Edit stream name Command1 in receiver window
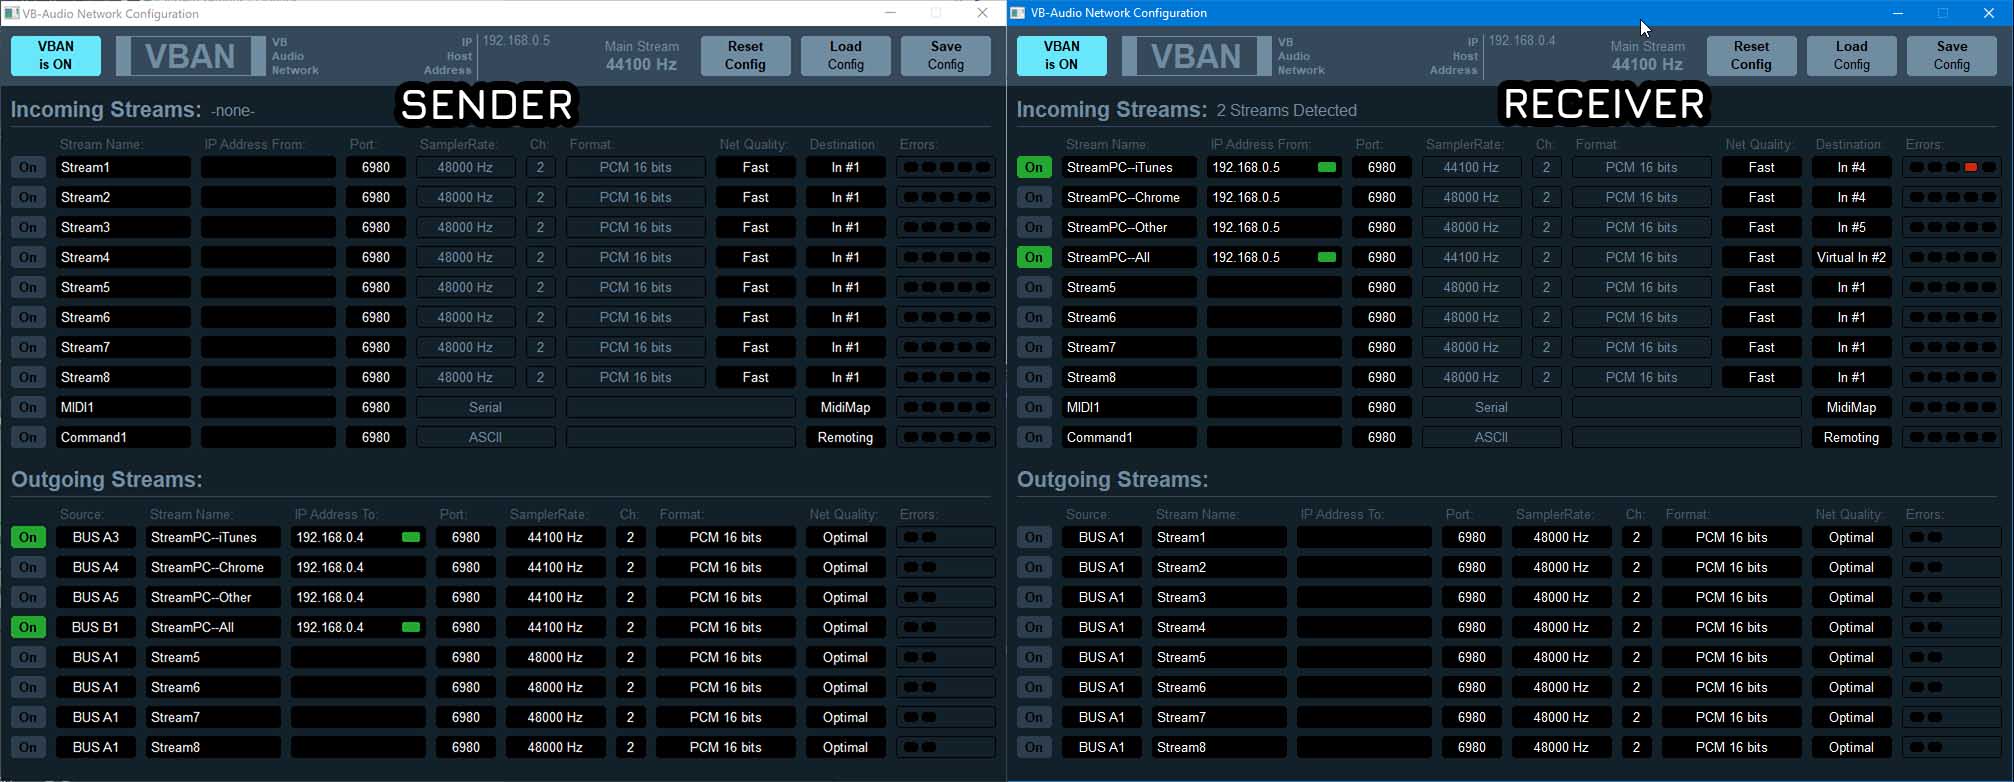This screenshot has width=2014, height=782. point(1129,437)
